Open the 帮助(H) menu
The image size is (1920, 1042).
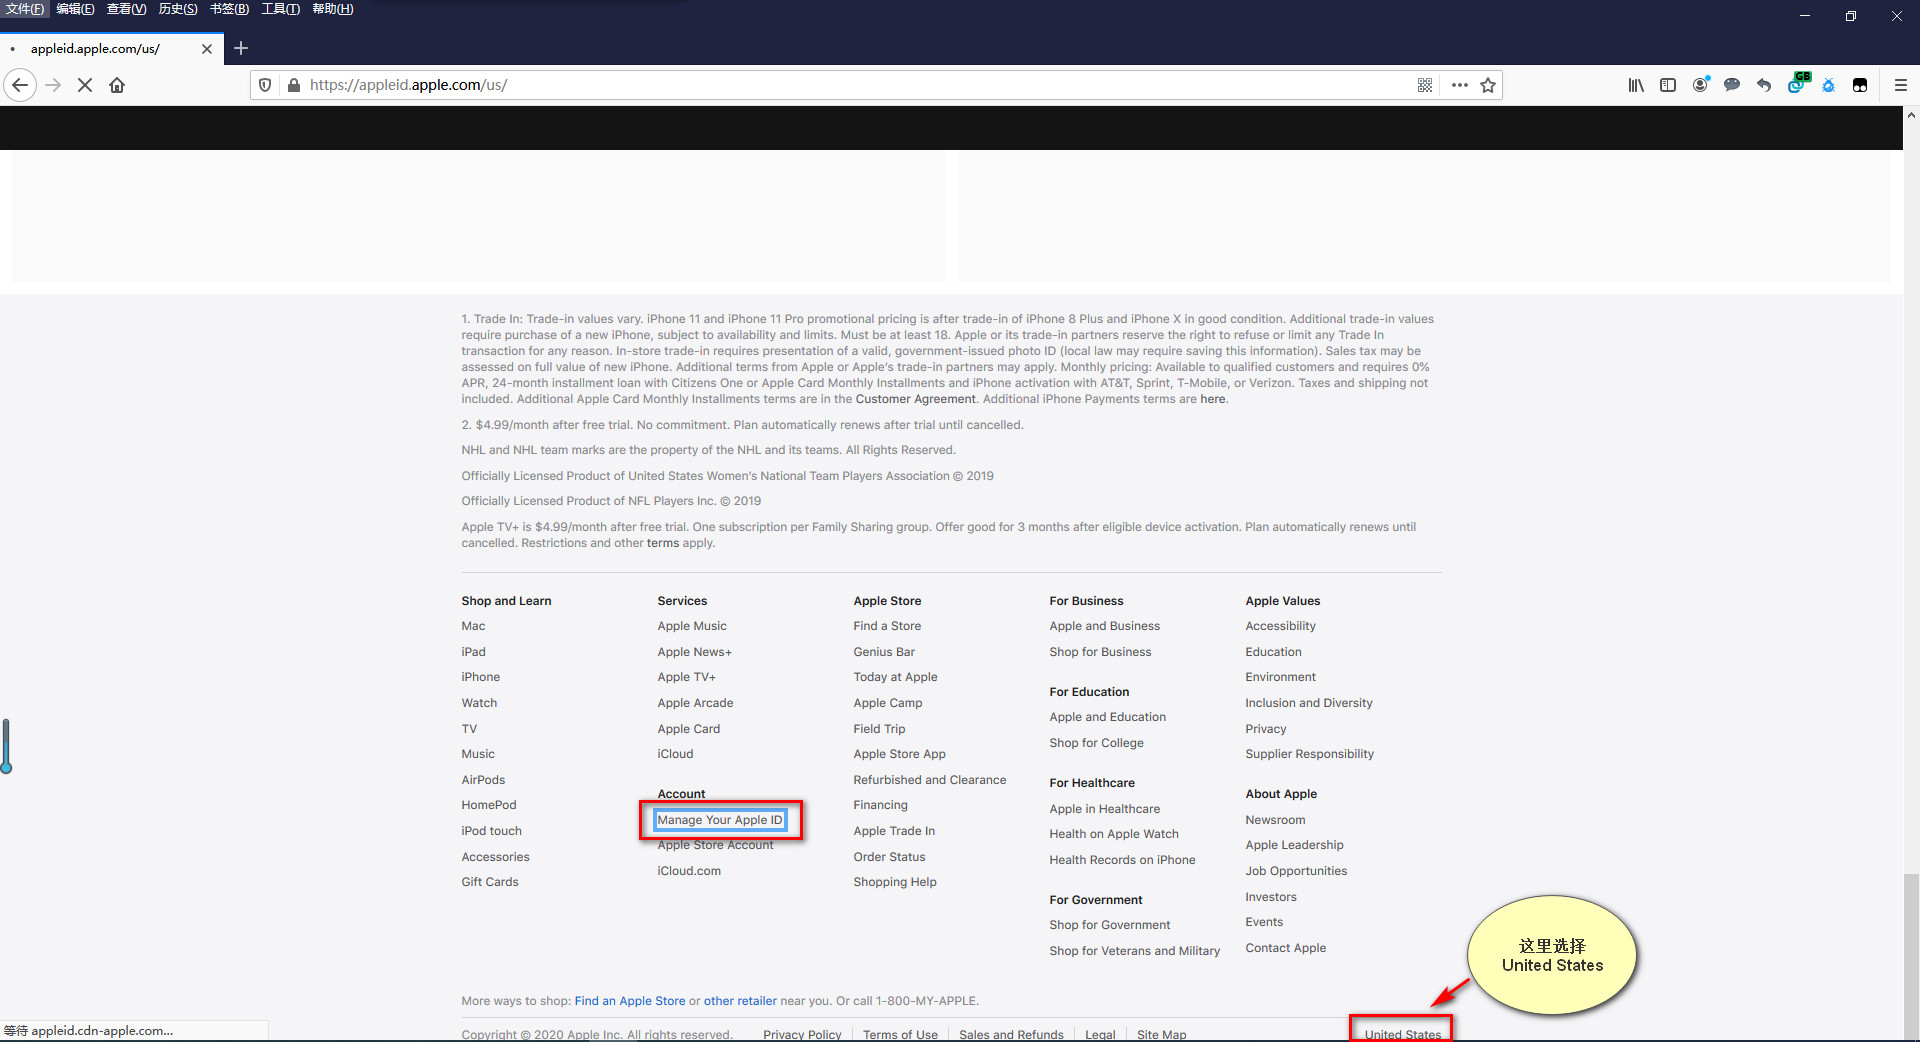(x=333, y=9)
